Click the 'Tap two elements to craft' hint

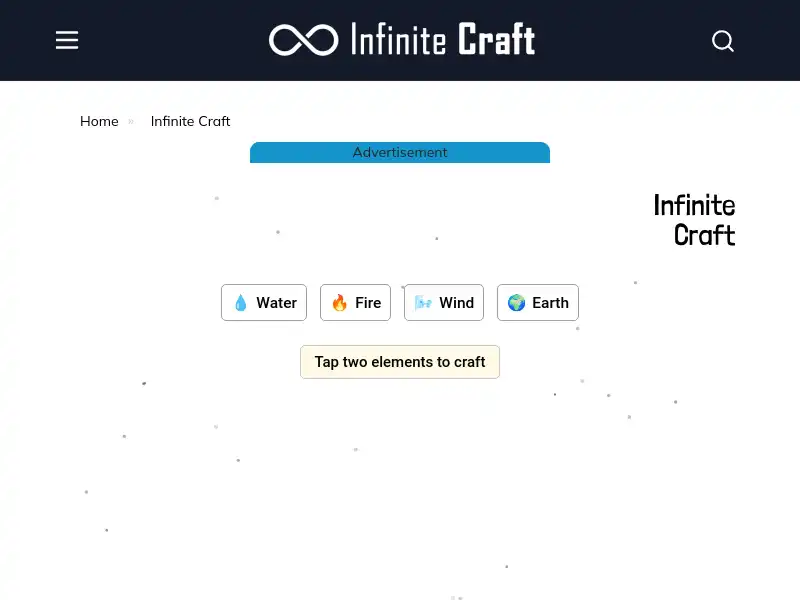pyautogui.click(x=400, y=362)
